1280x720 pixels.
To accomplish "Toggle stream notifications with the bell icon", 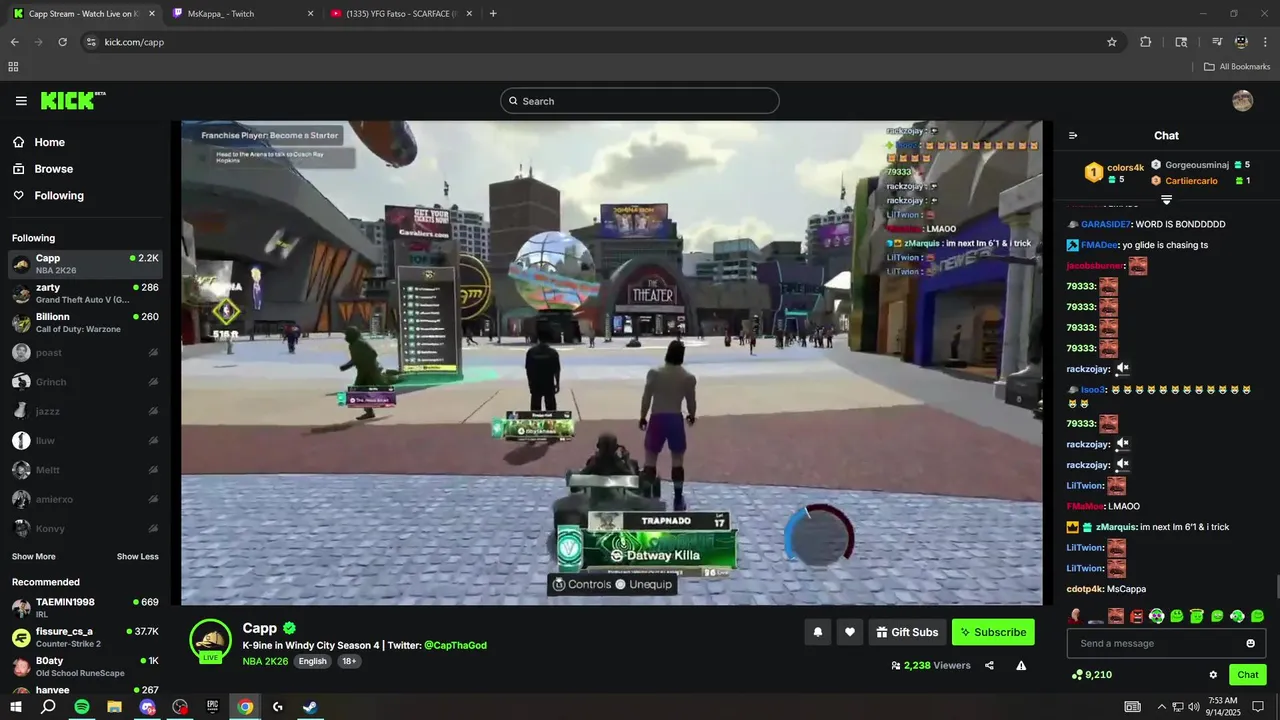I will click(818, 632).
